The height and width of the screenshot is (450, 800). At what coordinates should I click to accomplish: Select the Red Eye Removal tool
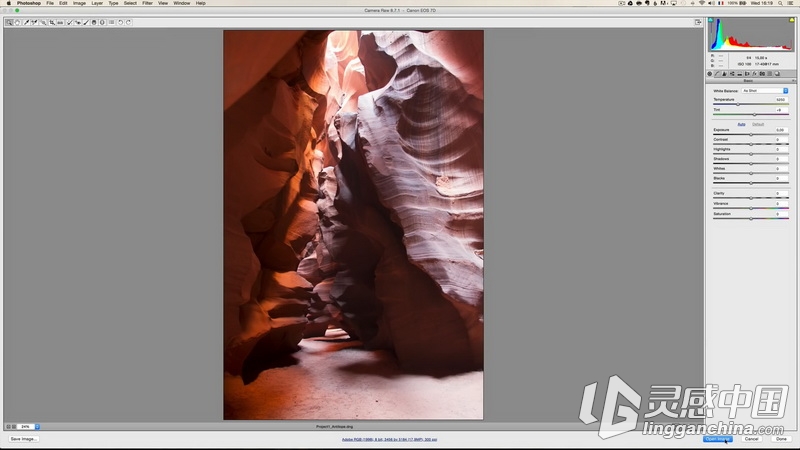[78, 22]
